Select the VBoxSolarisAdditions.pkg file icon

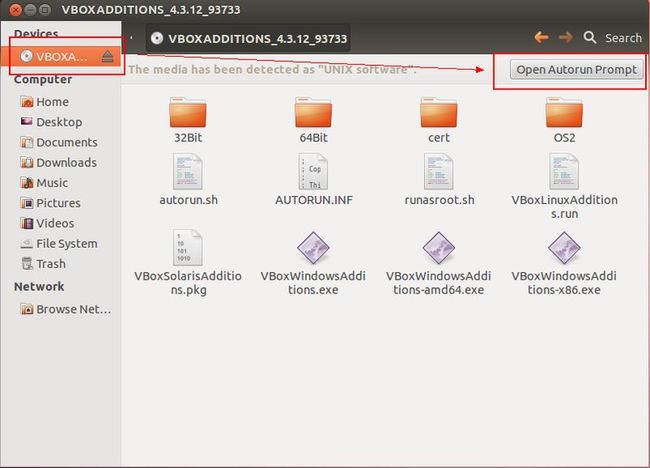[x=188, y=247]
